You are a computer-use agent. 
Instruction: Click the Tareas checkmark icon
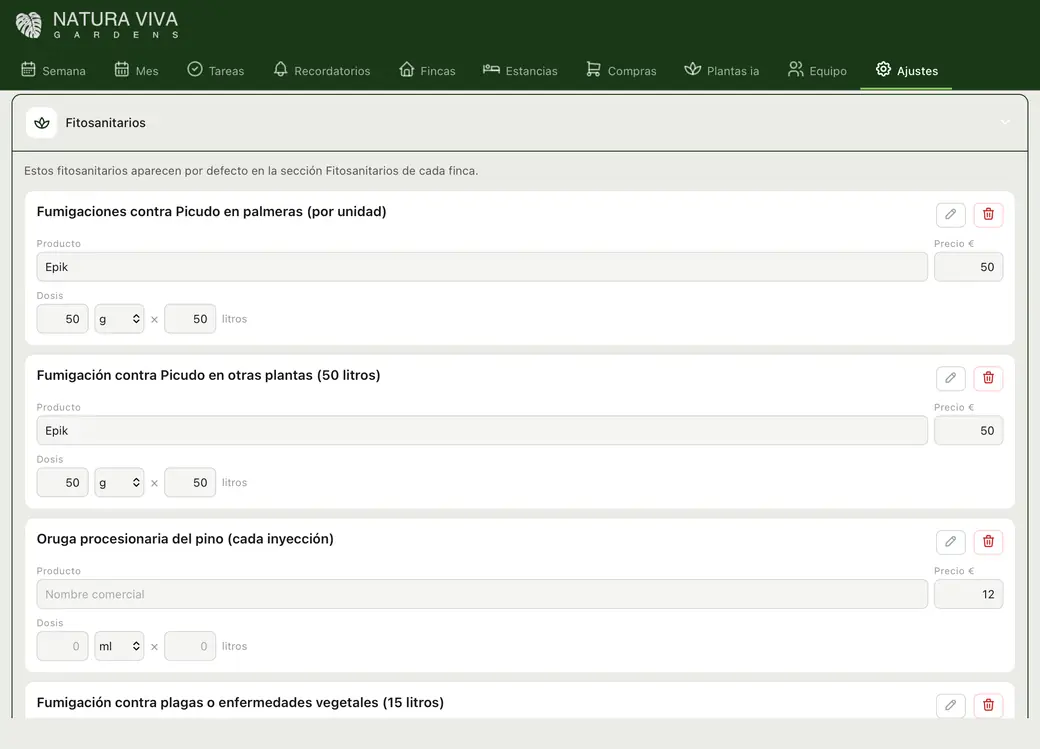click(194, 69)
